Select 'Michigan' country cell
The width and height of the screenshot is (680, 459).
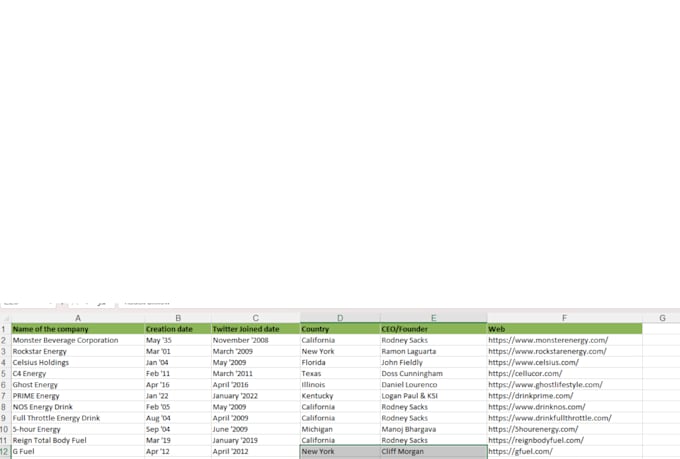coord(340,429)
